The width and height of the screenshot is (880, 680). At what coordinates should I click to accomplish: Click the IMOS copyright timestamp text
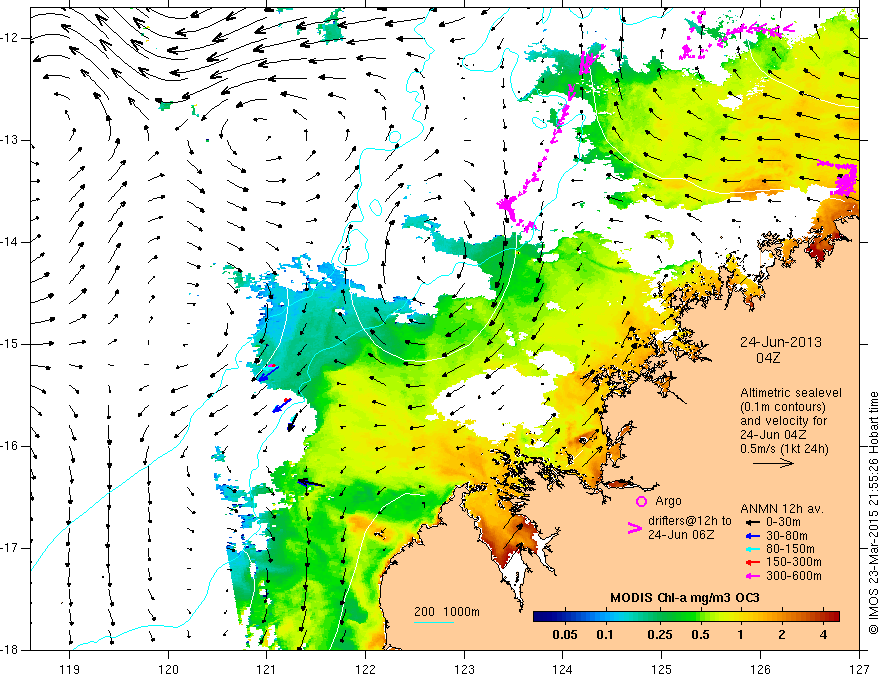pyautogui.click(x=873, y=513)
